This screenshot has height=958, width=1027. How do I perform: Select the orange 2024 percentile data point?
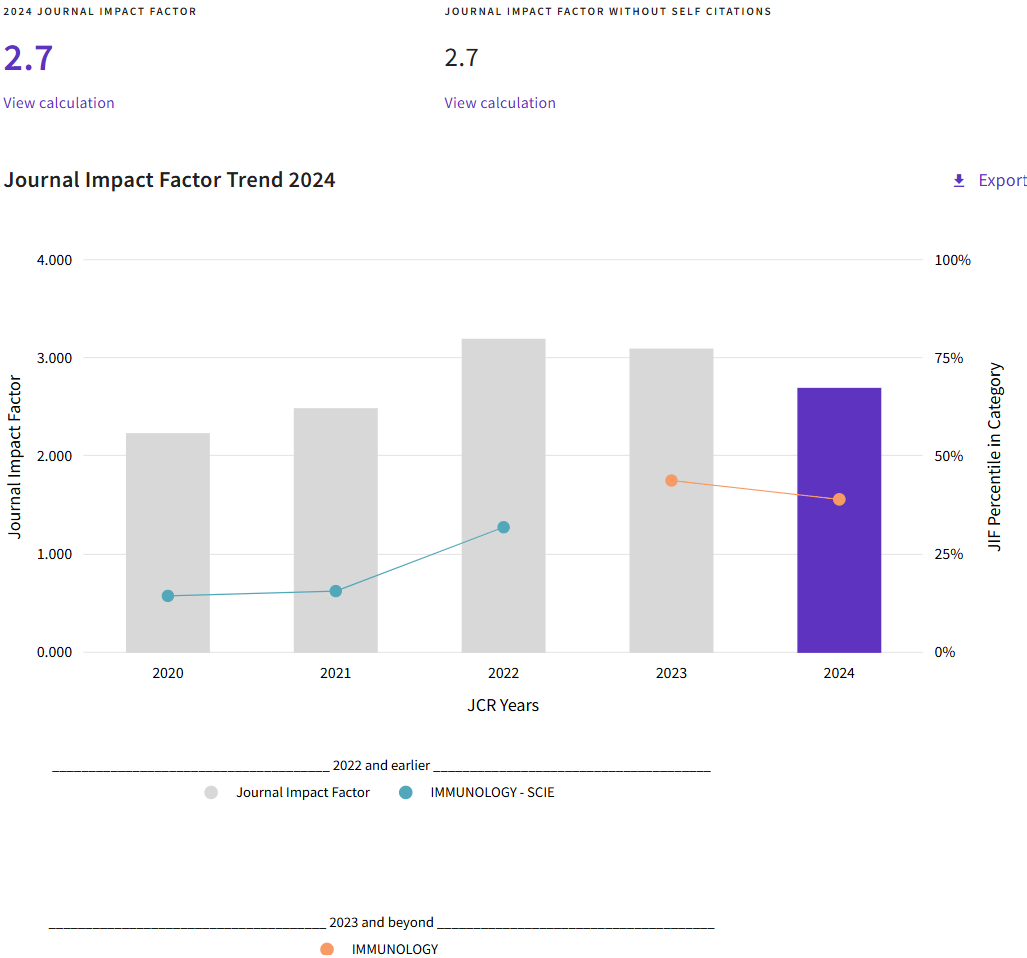click(x=839, y=499)
